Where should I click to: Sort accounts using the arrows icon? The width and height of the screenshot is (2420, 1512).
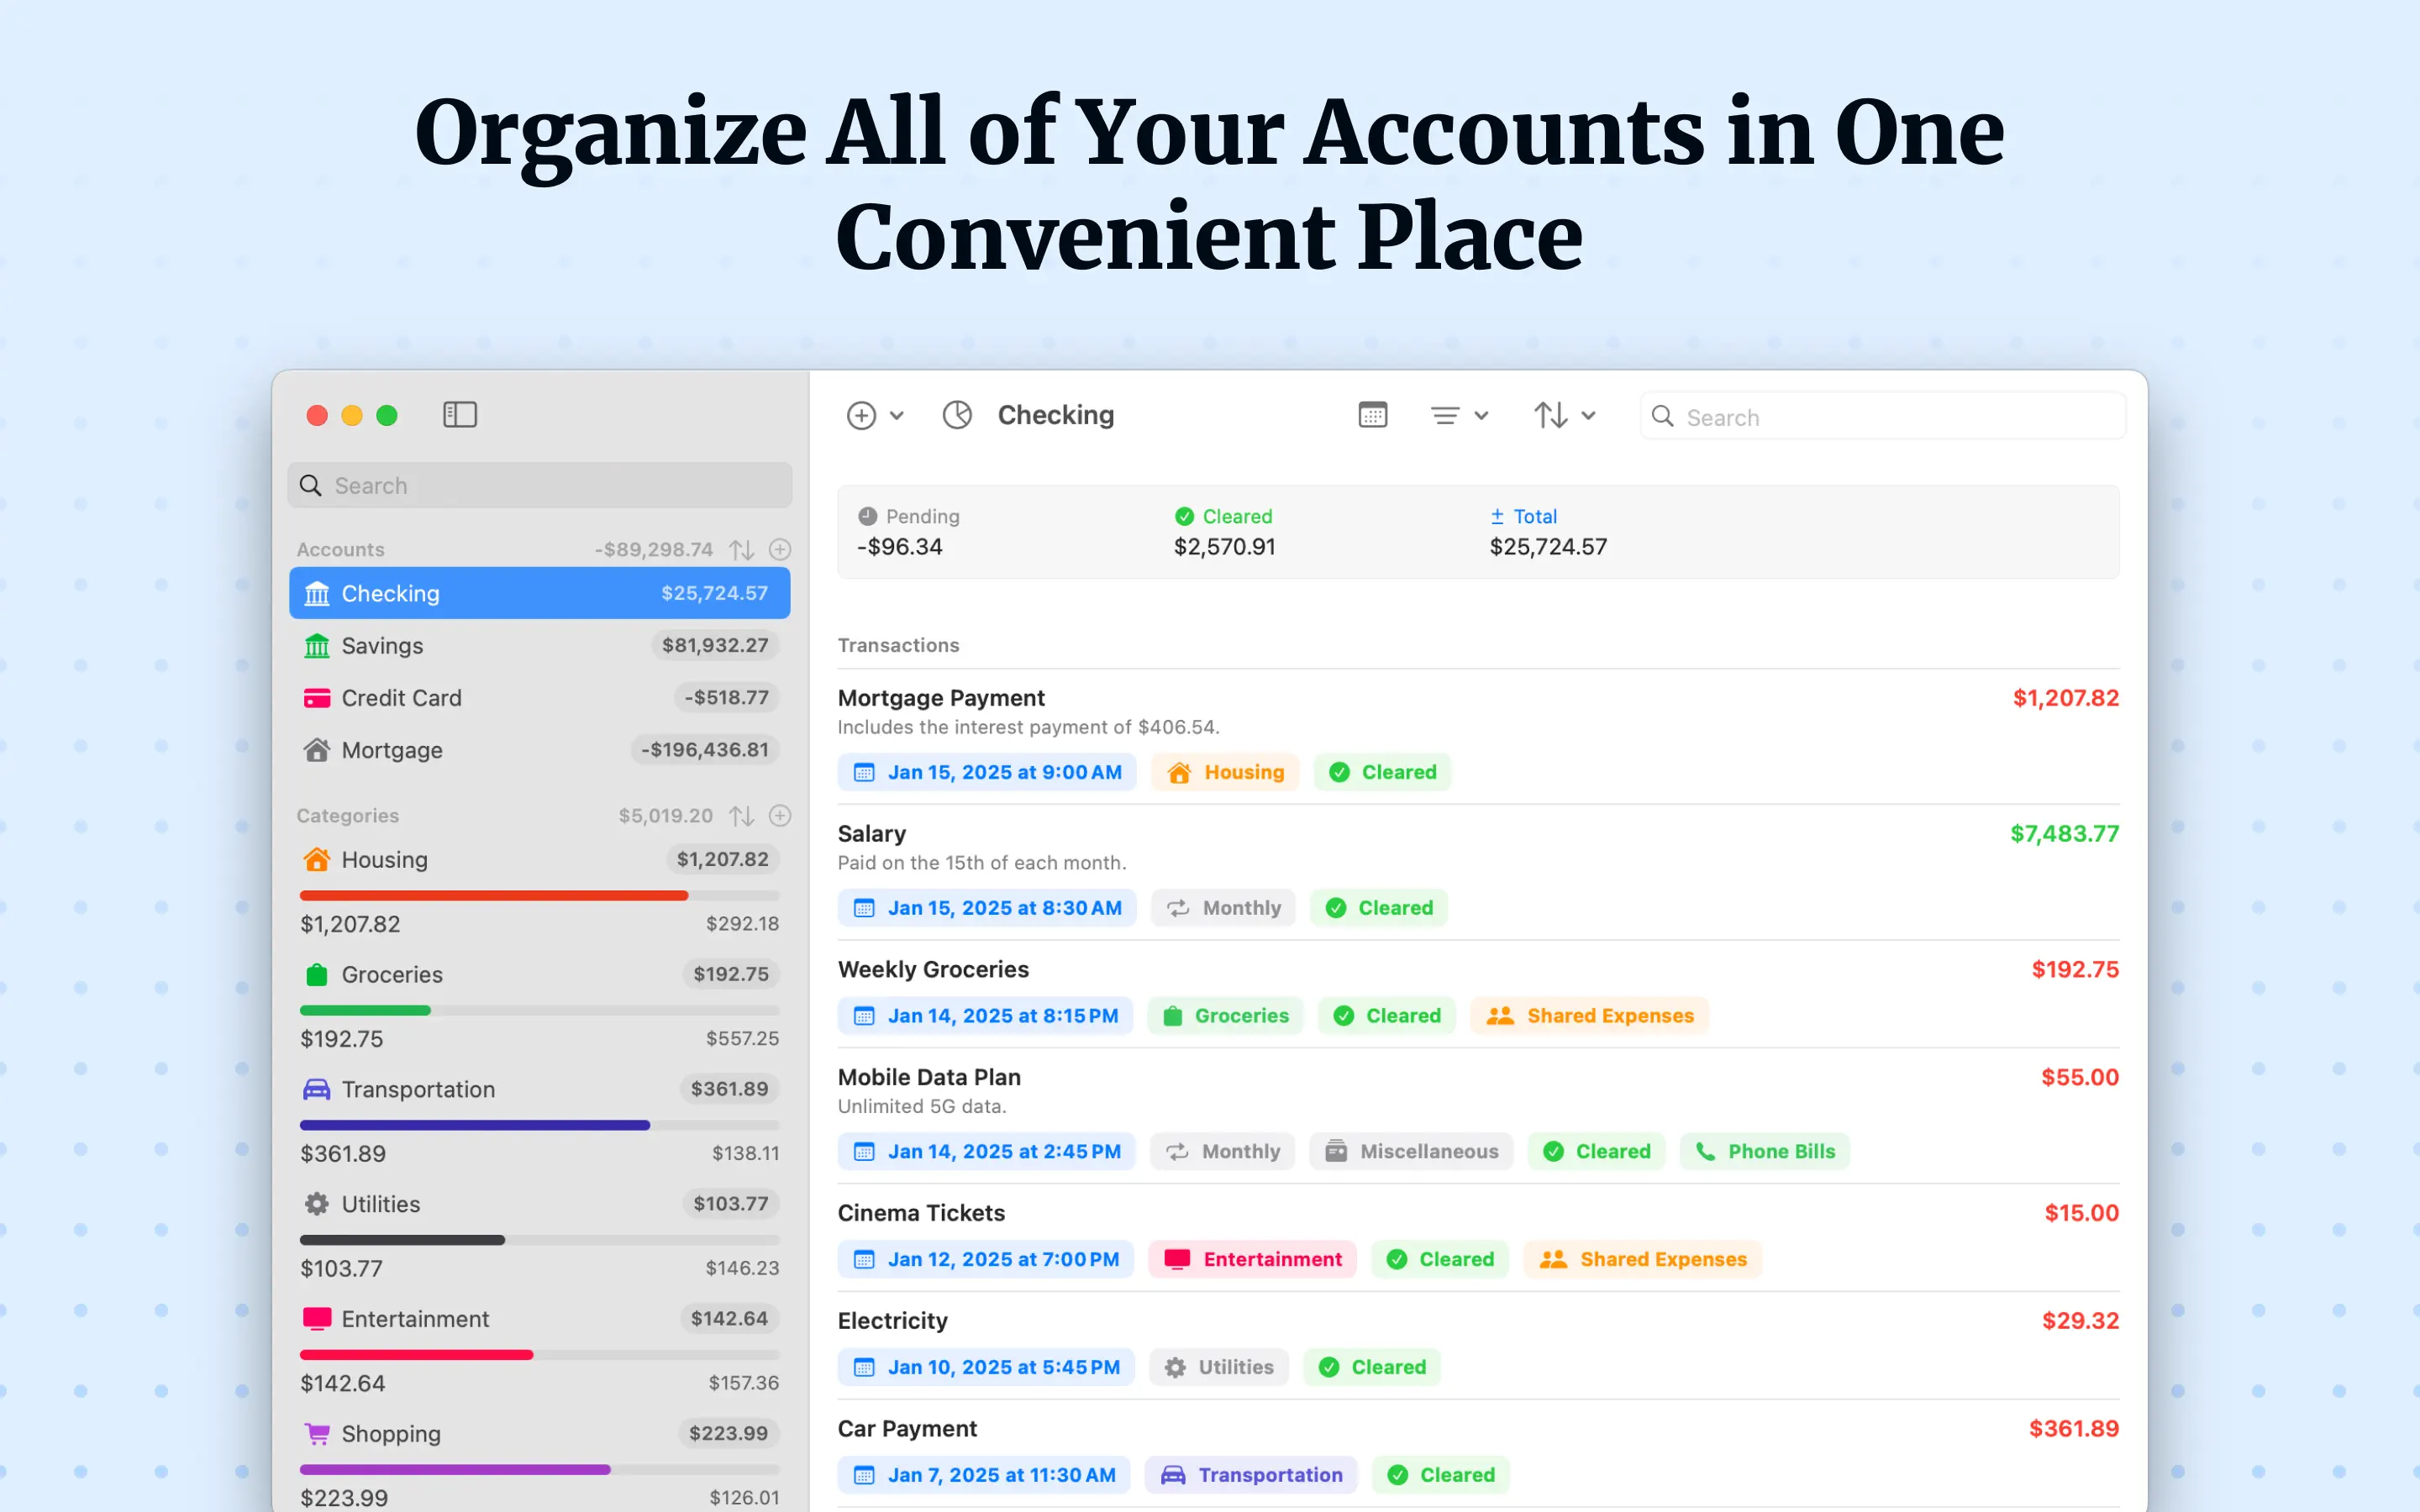[741, 549]
